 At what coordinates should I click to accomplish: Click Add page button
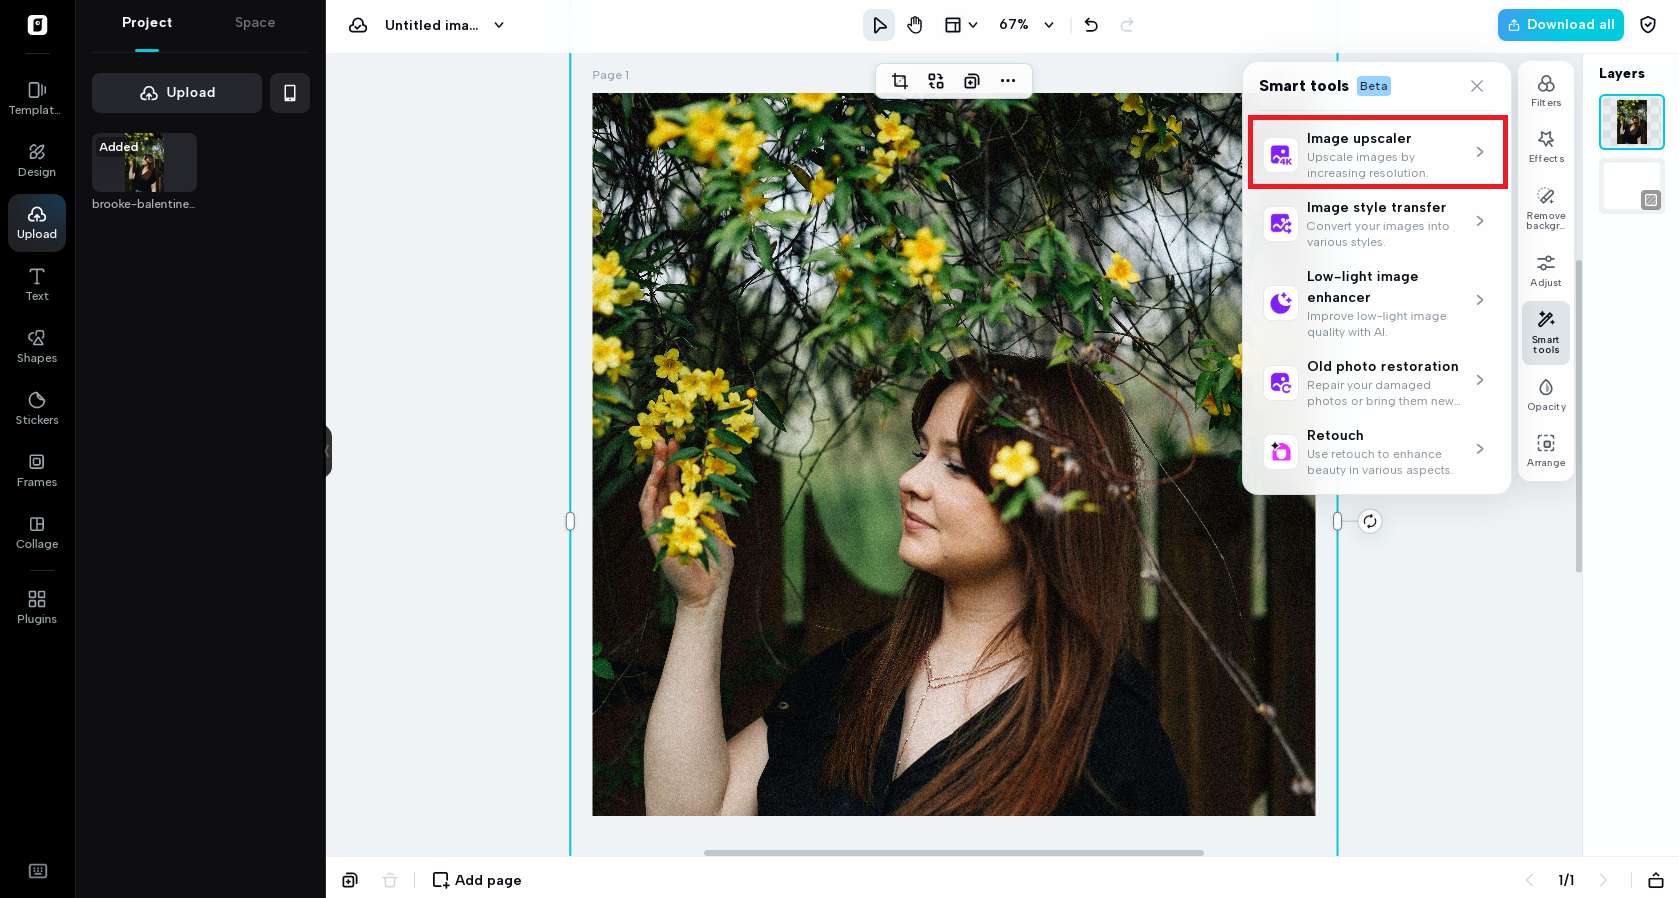[x=477, y=880]
